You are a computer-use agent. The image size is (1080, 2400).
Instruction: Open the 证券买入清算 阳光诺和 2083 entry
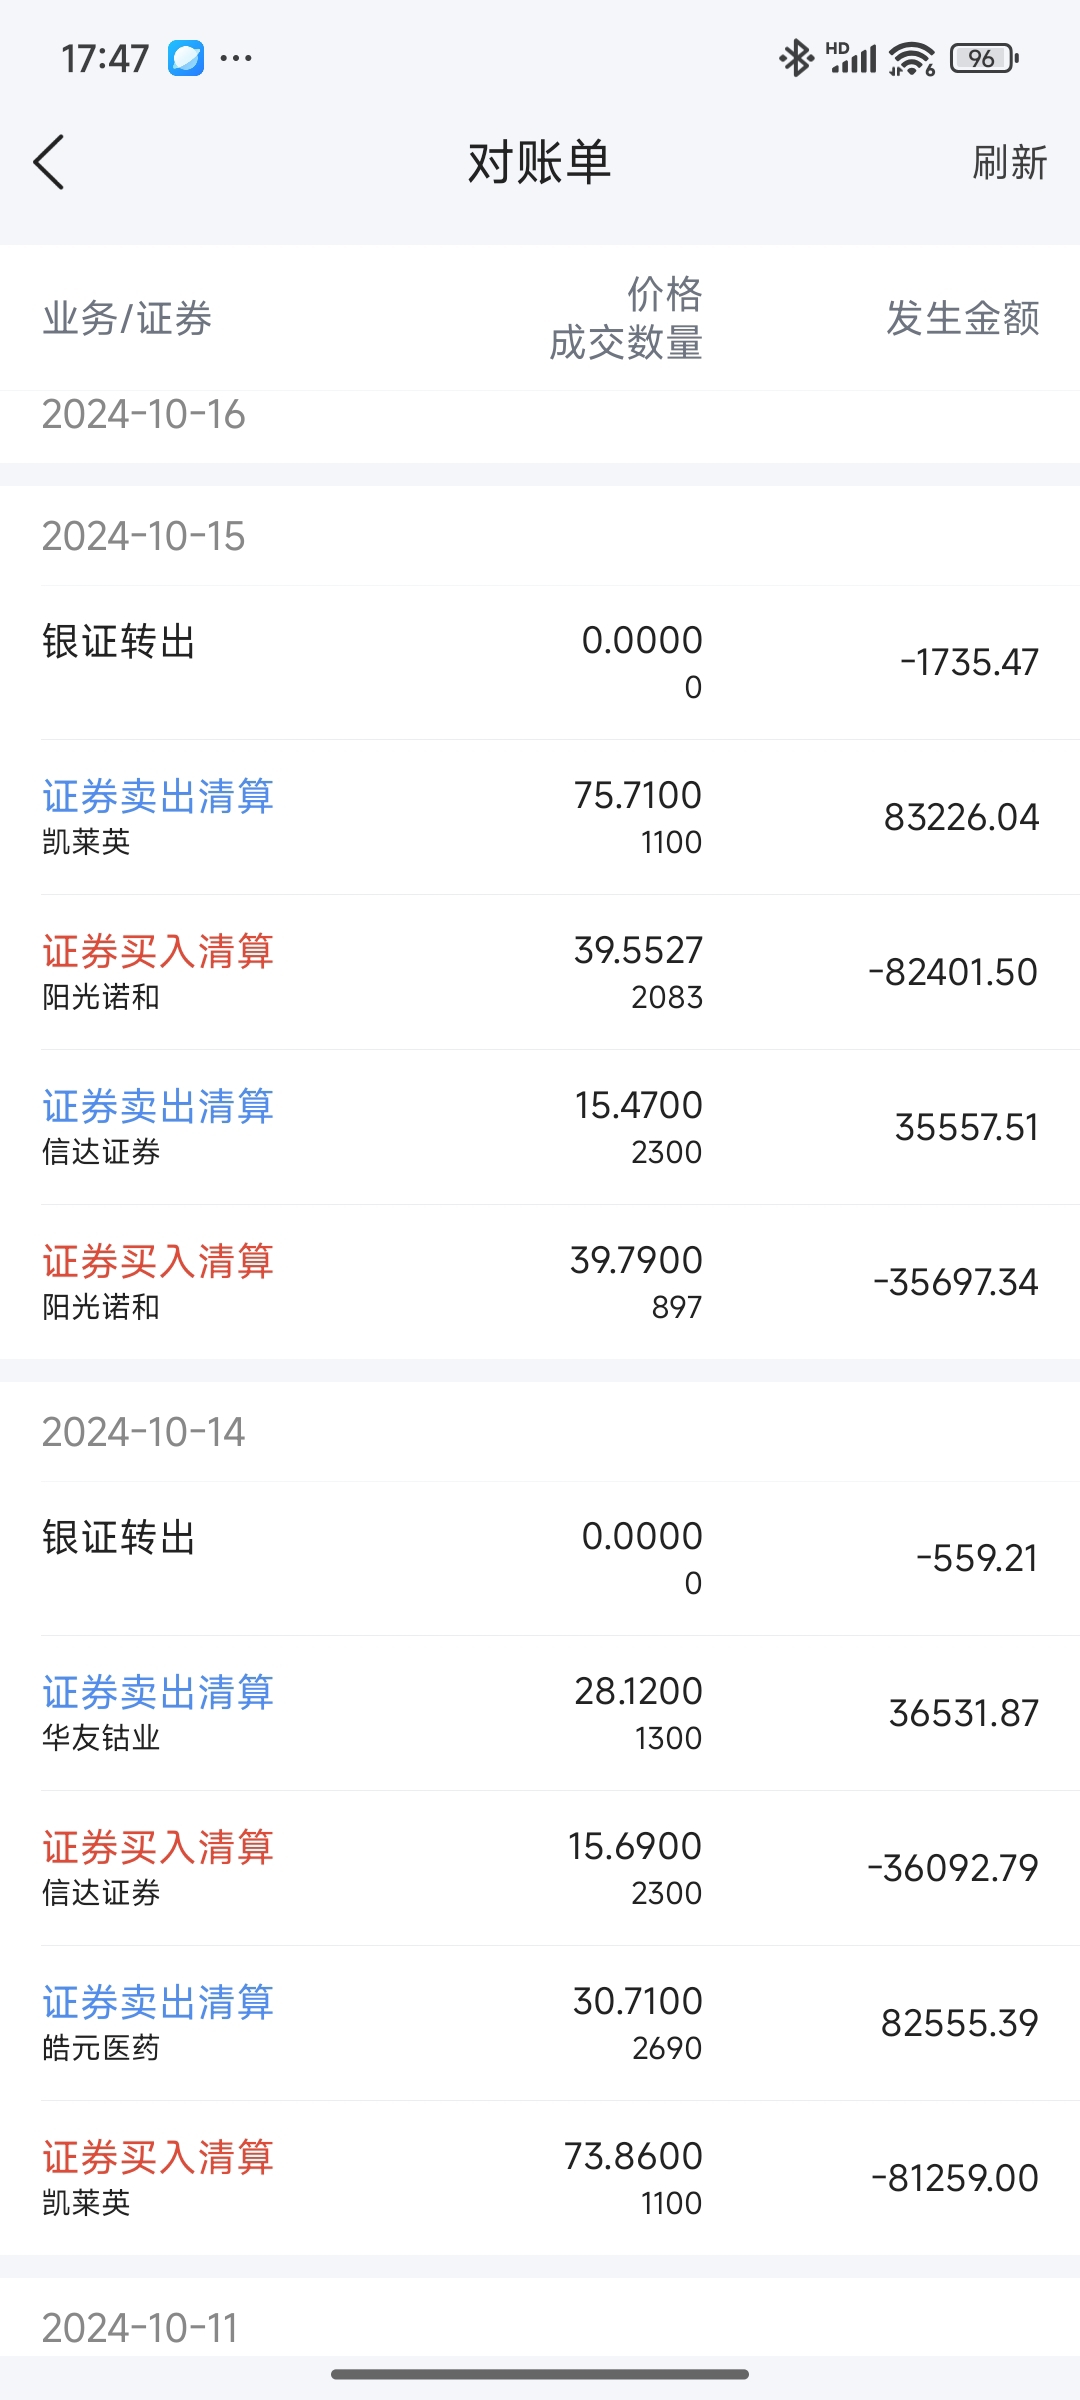[540, 972]
